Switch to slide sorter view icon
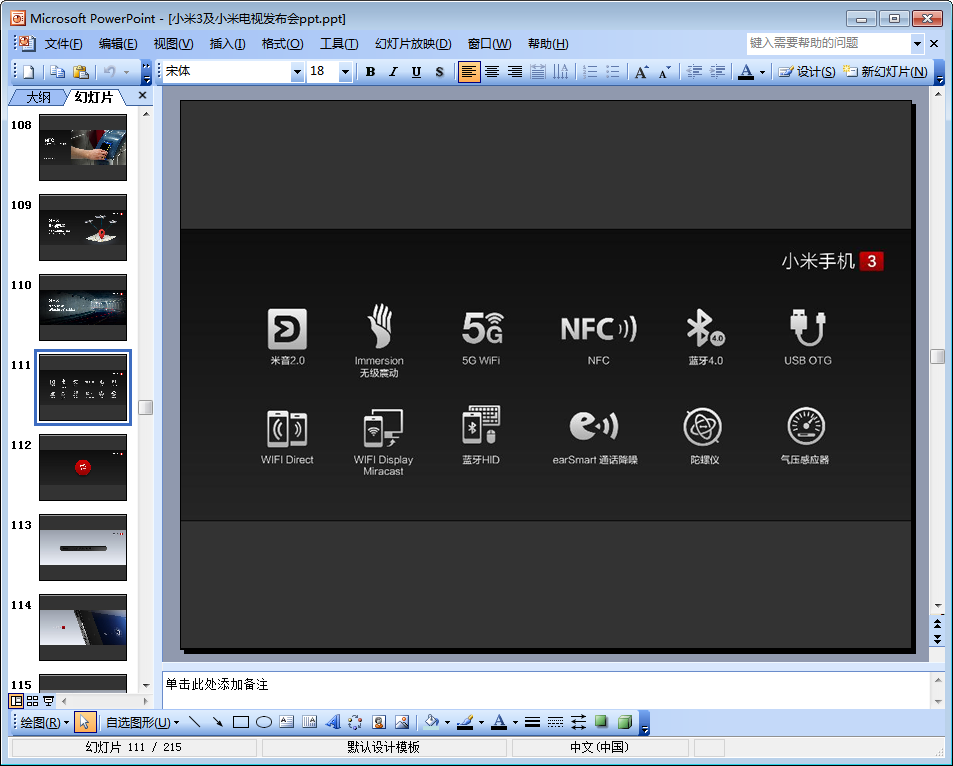 click(32, 701)
